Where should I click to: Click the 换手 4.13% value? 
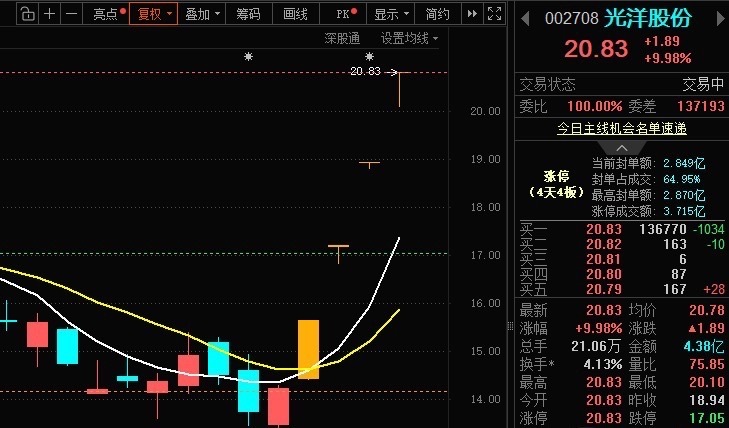tap(603, 364)
